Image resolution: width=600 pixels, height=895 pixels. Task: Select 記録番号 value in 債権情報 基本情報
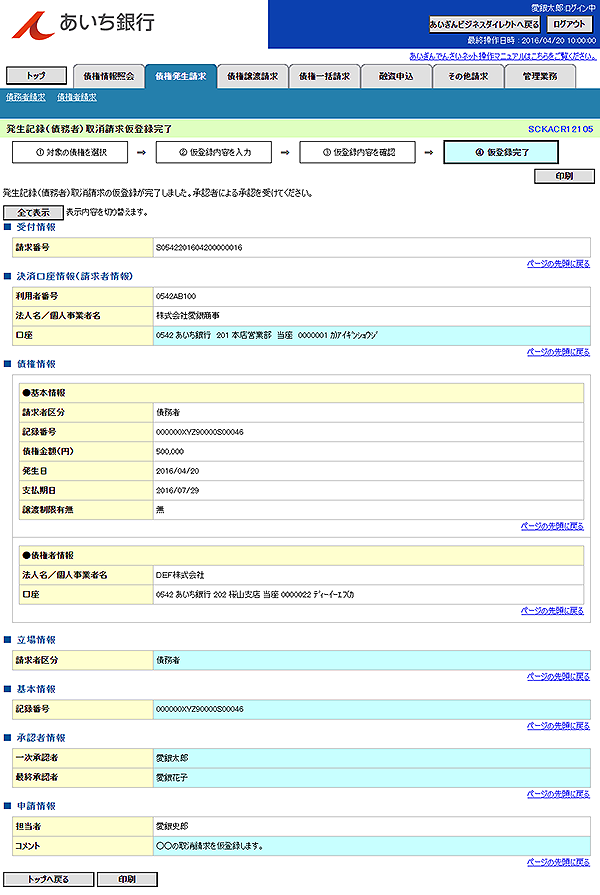(x=200, y=432)
